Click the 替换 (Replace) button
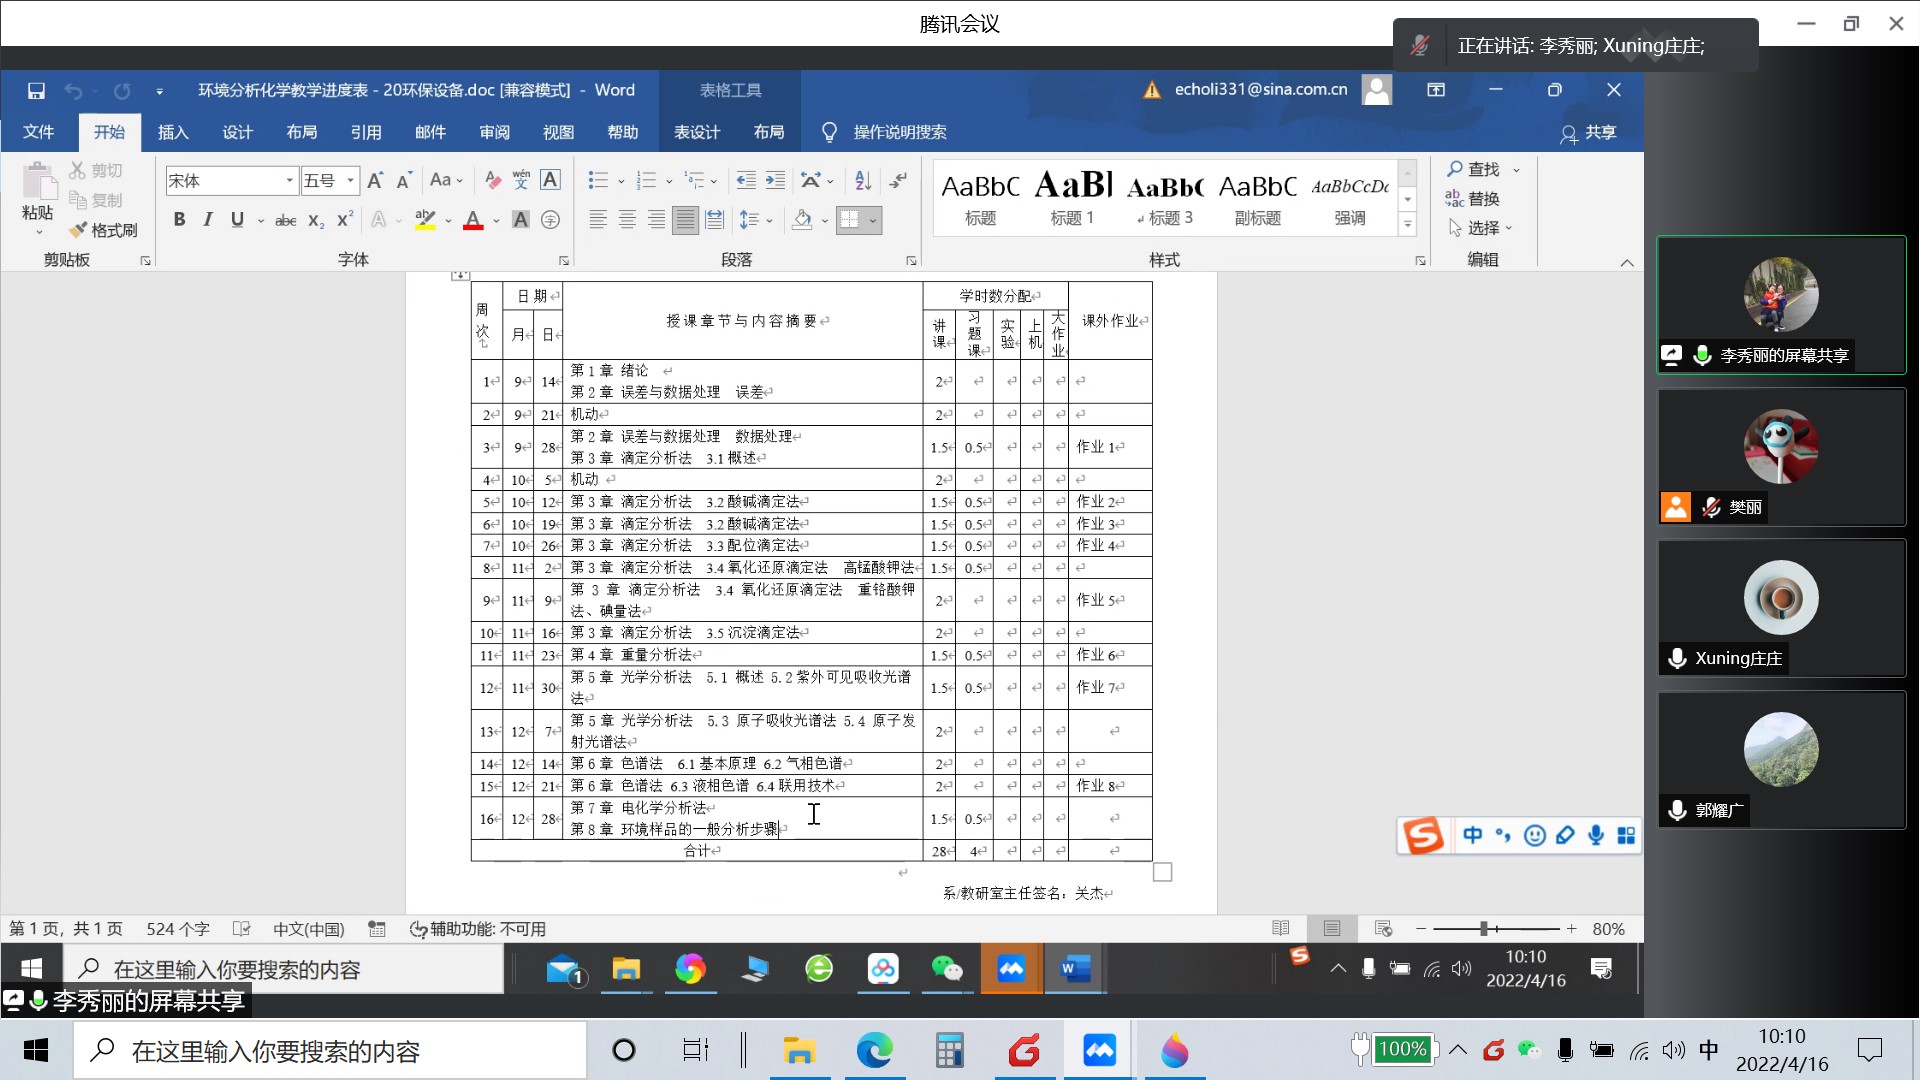The width and height of the screenshot is (1920, 1080). 1473,198
